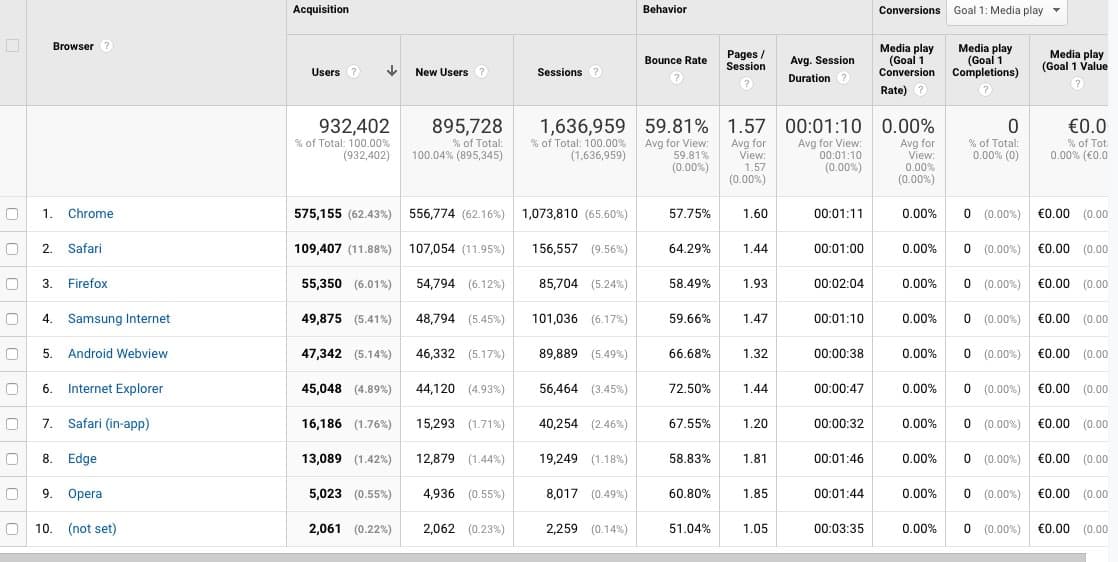Click help icon next to Sessions
The width and height of the screenshot is (1118, 562).
coord(596,72)
